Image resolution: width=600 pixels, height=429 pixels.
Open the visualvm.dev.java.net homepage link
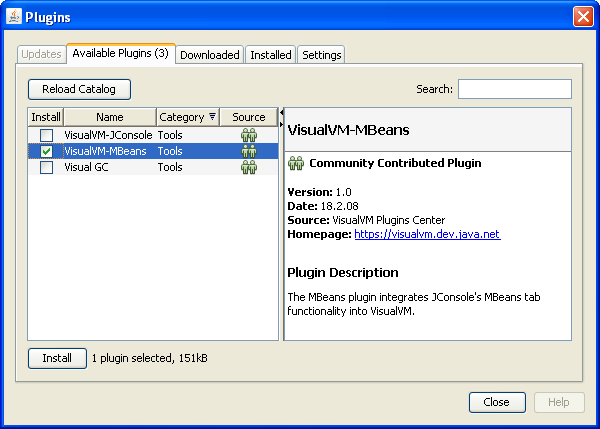tap(427, 234)
